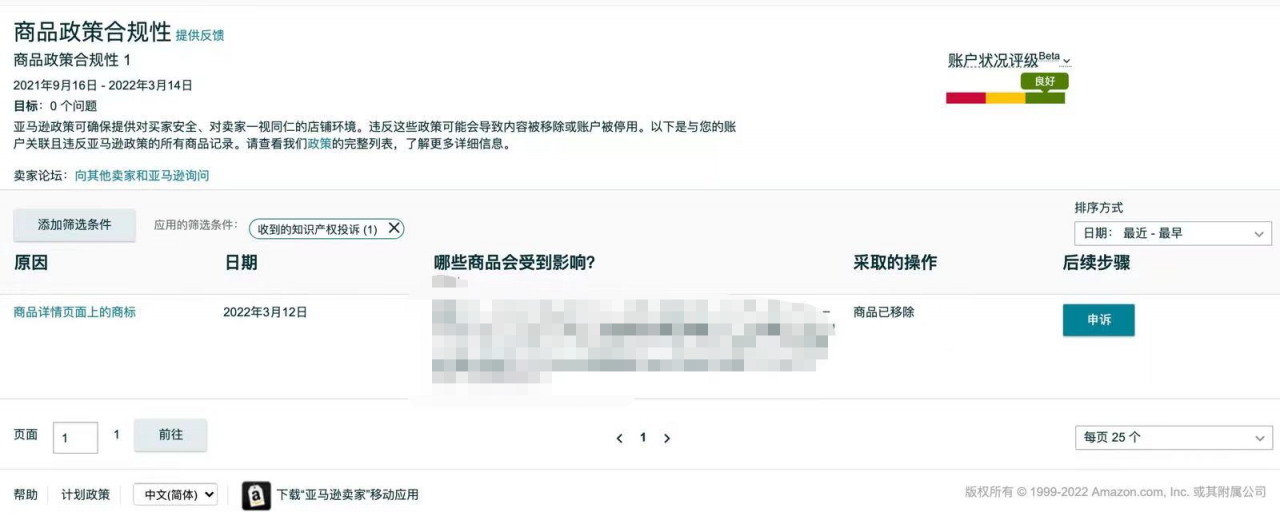This screenshot has height=516, width=1280.
Task: Click the account health rating color bar
Action: coord(1005,98)
